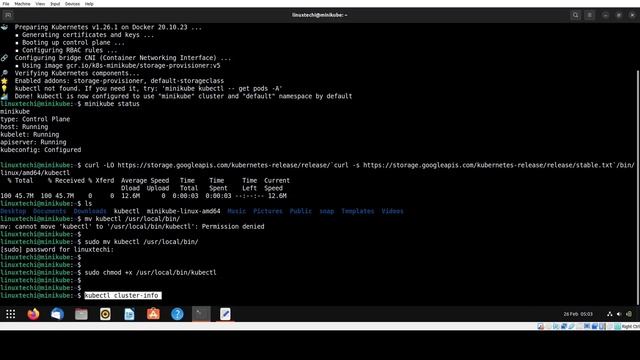Screen dimensions: 640x360
Task: Click the 'minikube status' command text
Action: coord(112,104)
